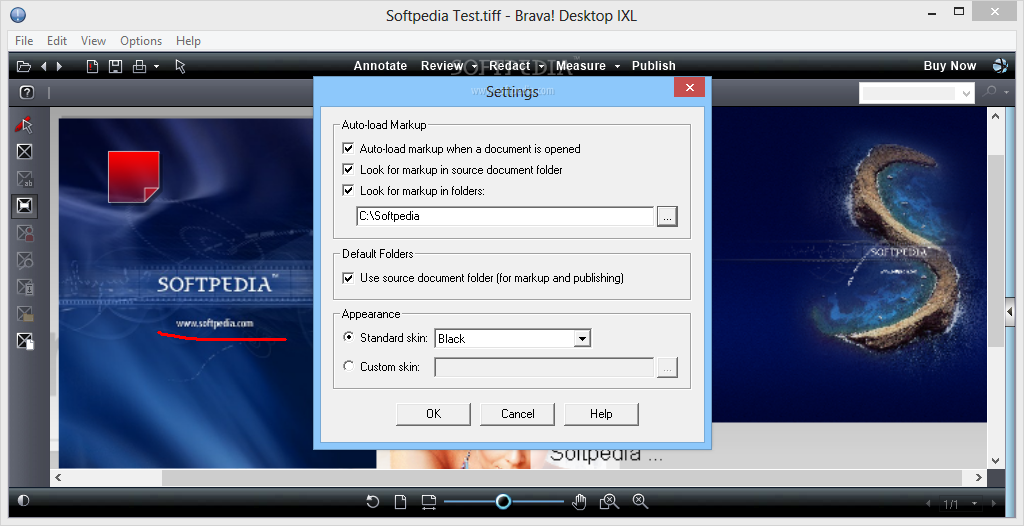
Task: Print using the printer icon
Action: pos(139,66)
